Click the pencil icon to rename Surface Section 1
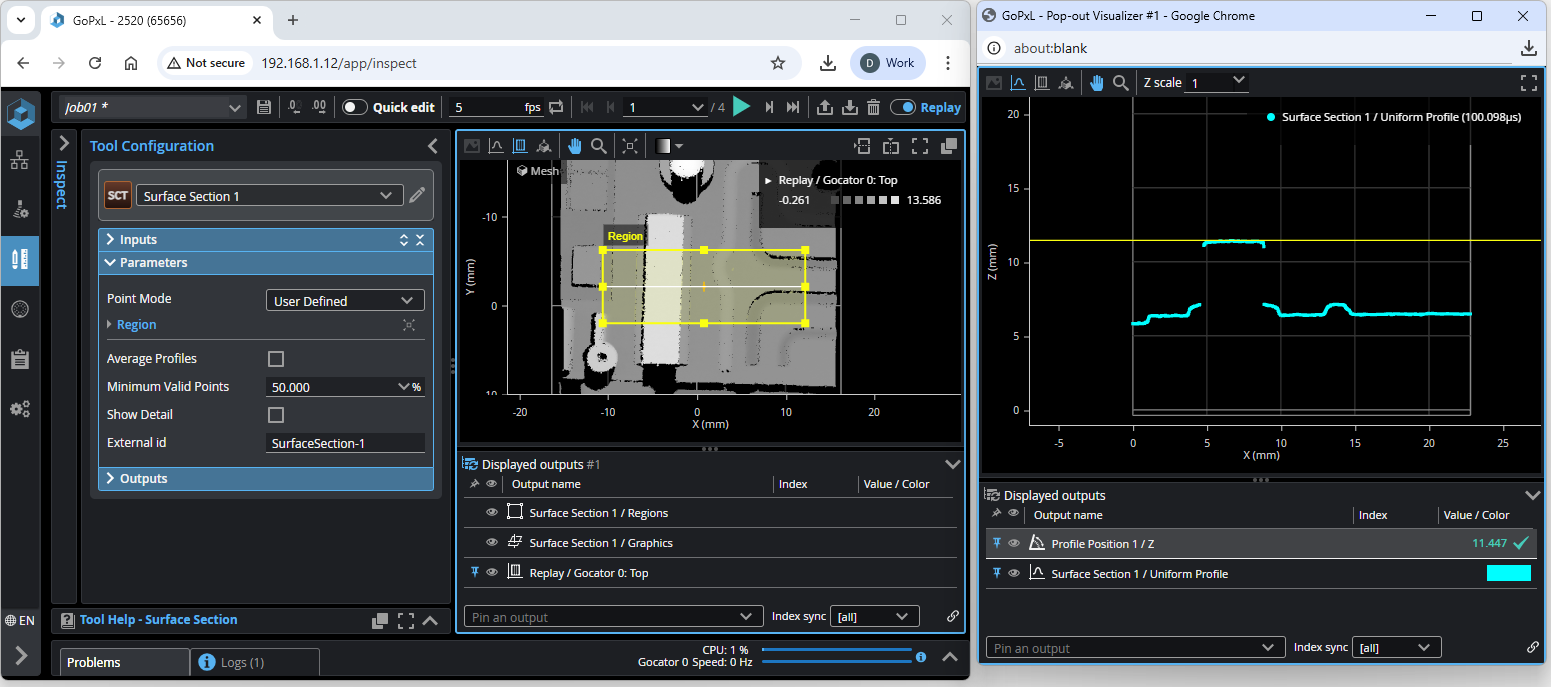 point(417,196)
